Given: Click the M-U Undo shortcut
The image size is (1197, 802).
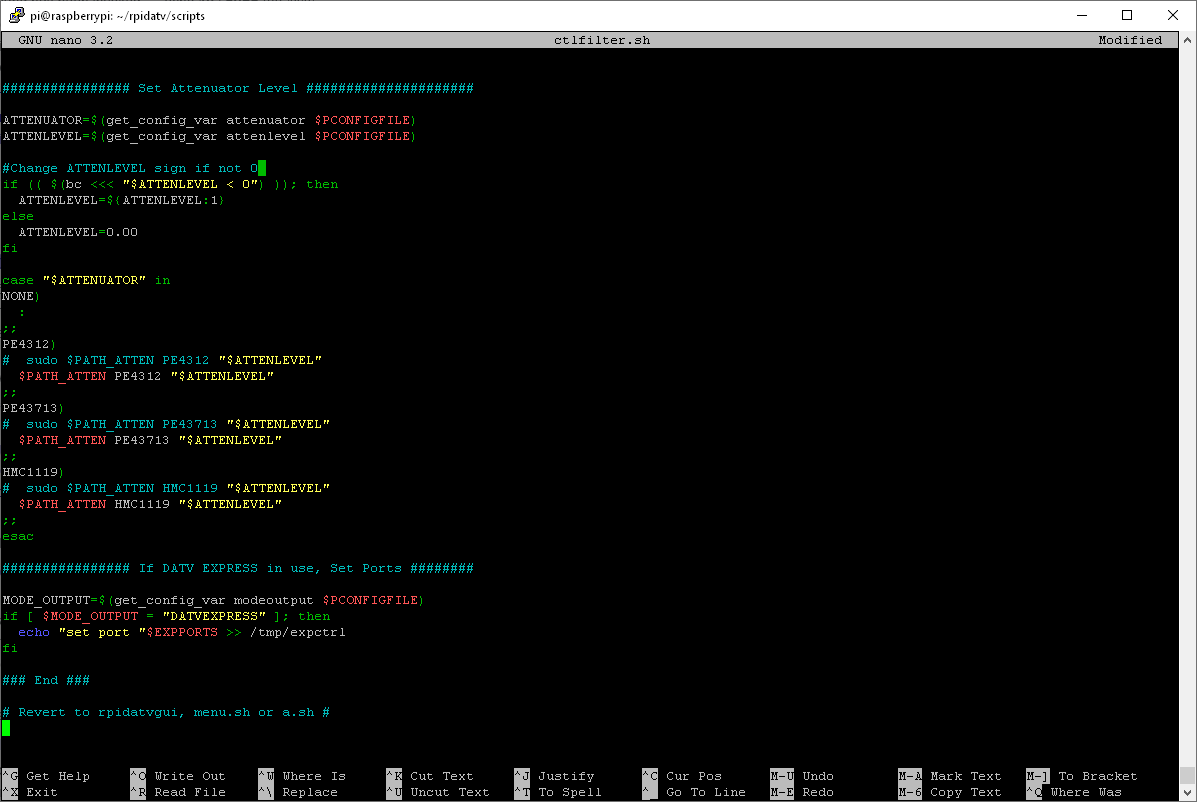Looking at the screenshot, I should coord(802,776).
